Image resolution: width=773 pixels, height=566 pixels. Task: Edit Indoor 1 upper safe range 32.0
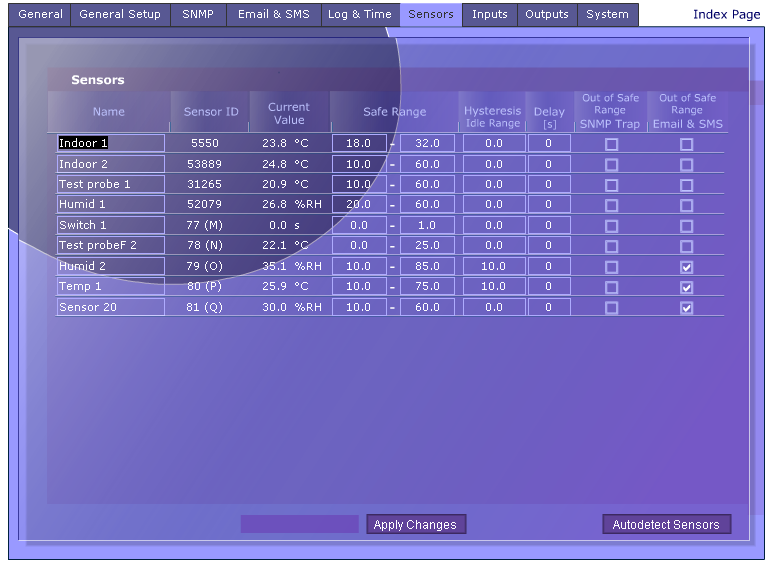(x=427, y=143)
